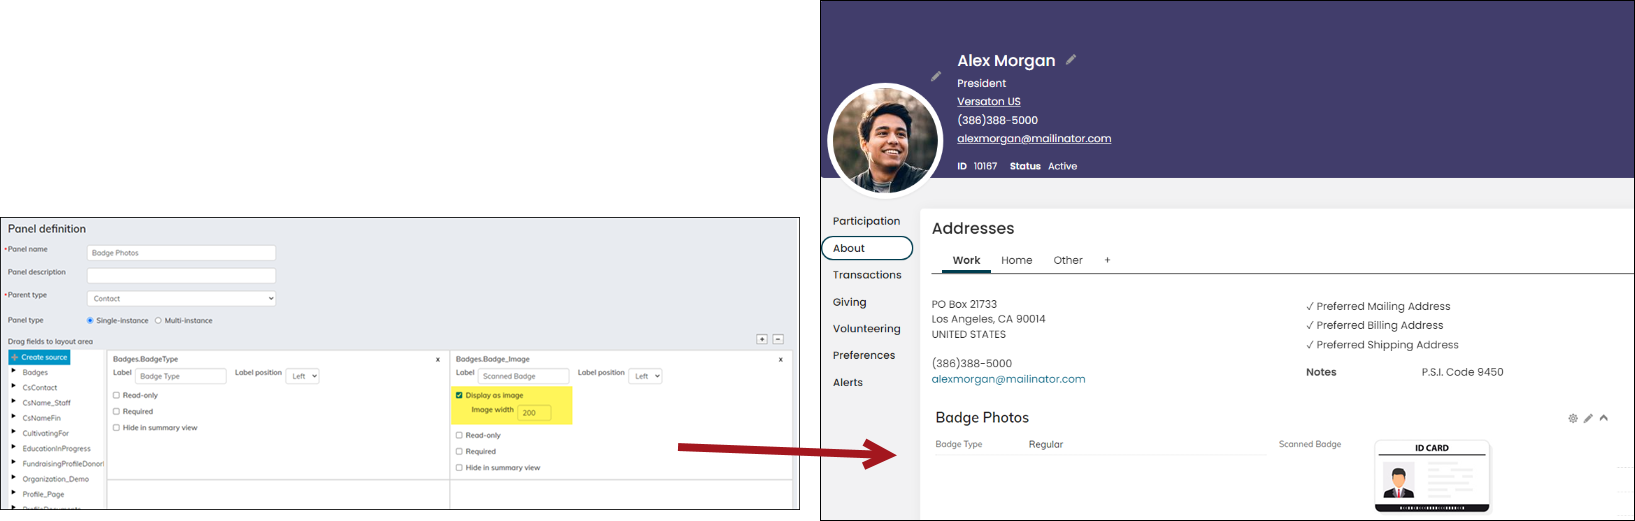Click Preferred Shipping Address text

point(1387,345)
